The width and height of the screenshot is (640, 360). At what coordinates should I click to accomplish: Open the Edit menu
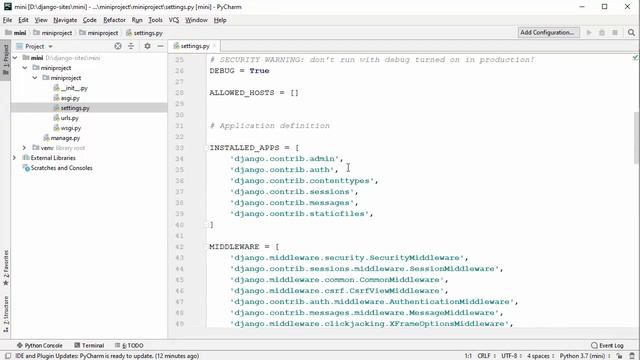tap(23, 20)
